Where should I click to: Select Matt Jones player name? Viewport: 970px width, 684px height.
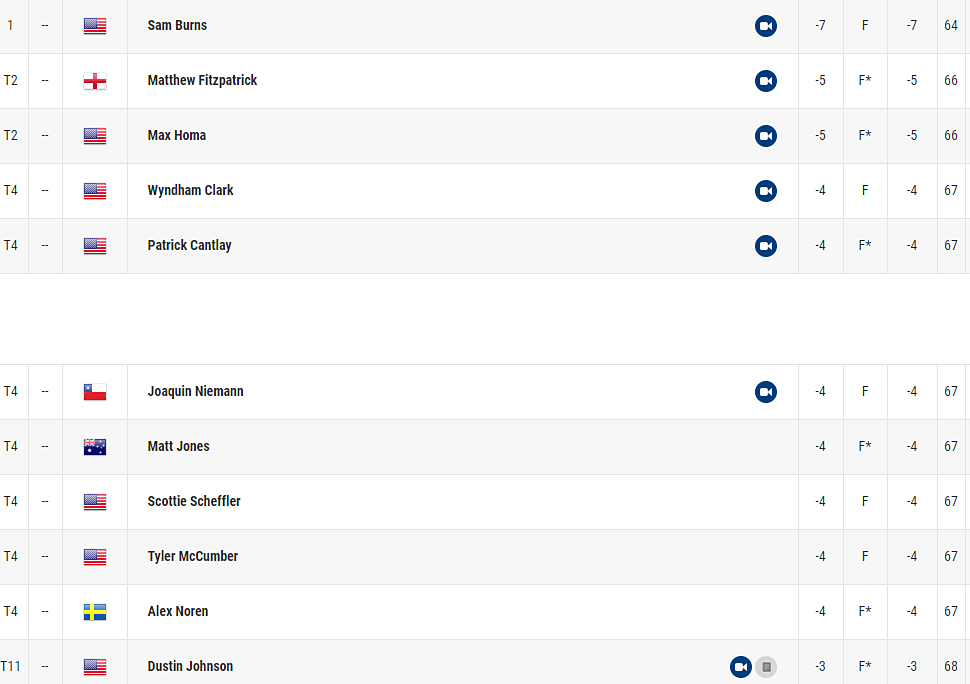178,446
